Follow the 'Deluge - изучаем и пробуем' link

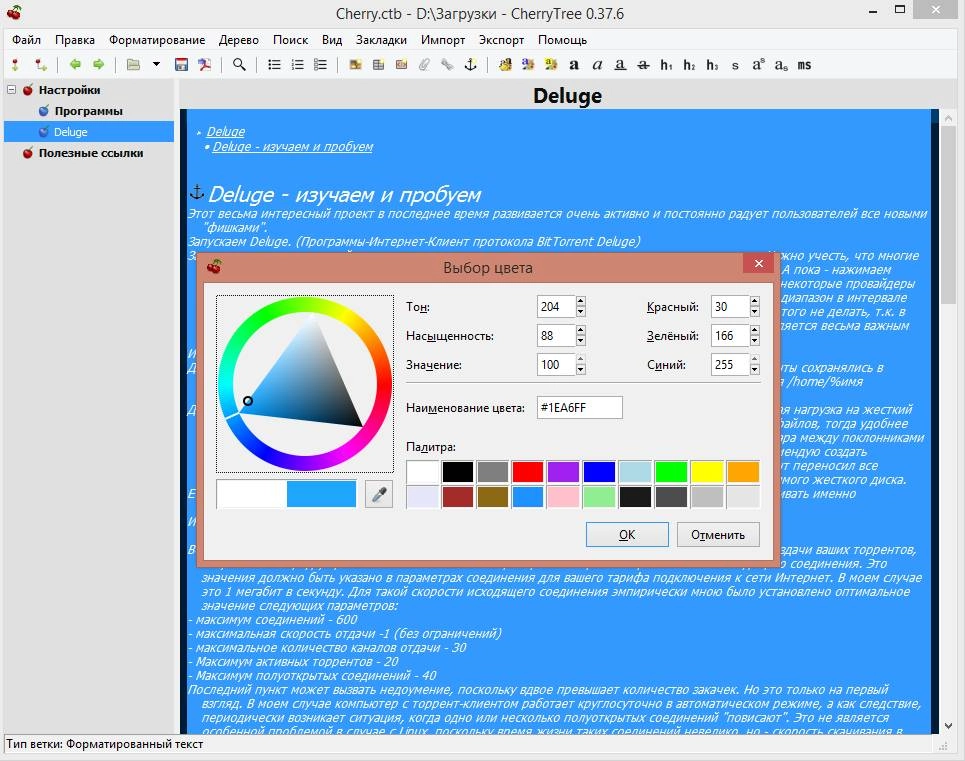pos(292,147)
